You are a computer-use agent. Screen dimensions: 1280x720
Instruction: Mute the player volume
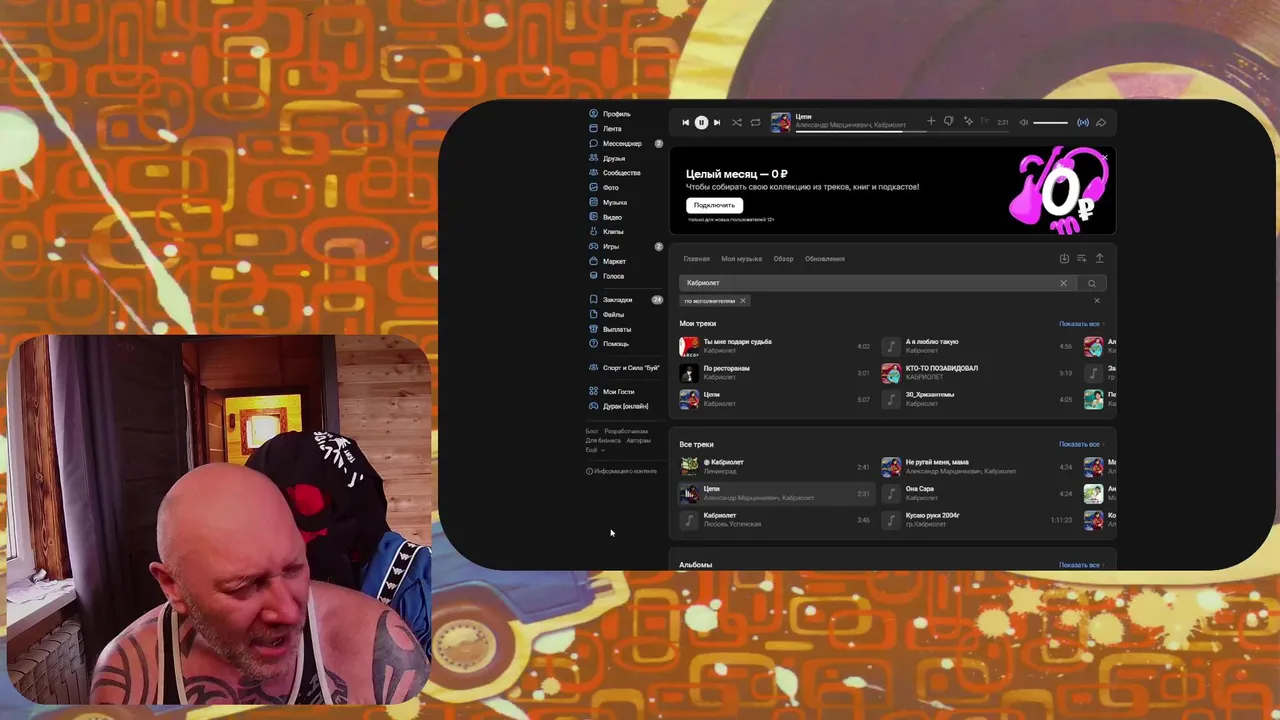1023,123
